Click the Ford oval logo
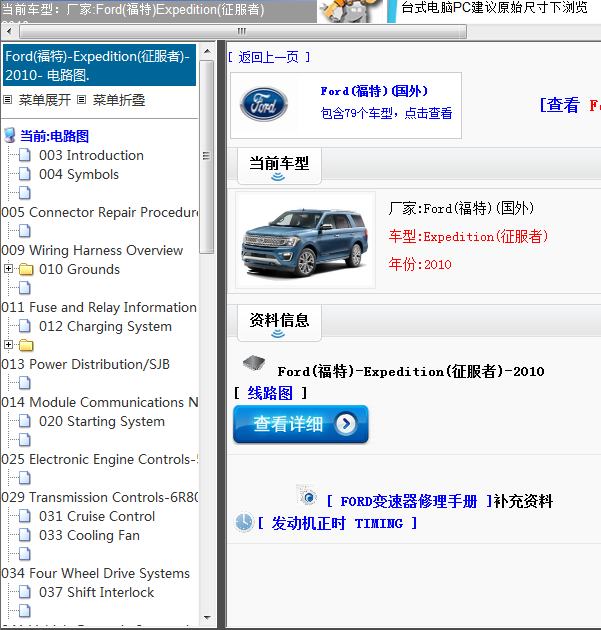 point(264,104)
